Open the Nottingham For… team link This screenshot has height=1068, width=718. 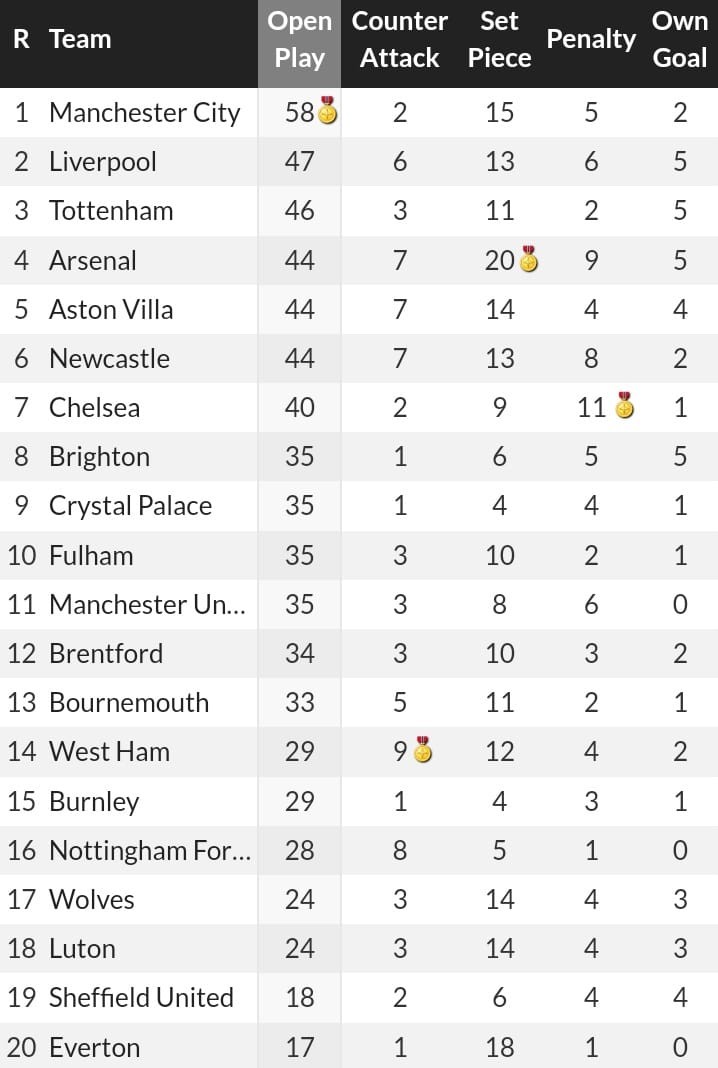pos(149,850)
